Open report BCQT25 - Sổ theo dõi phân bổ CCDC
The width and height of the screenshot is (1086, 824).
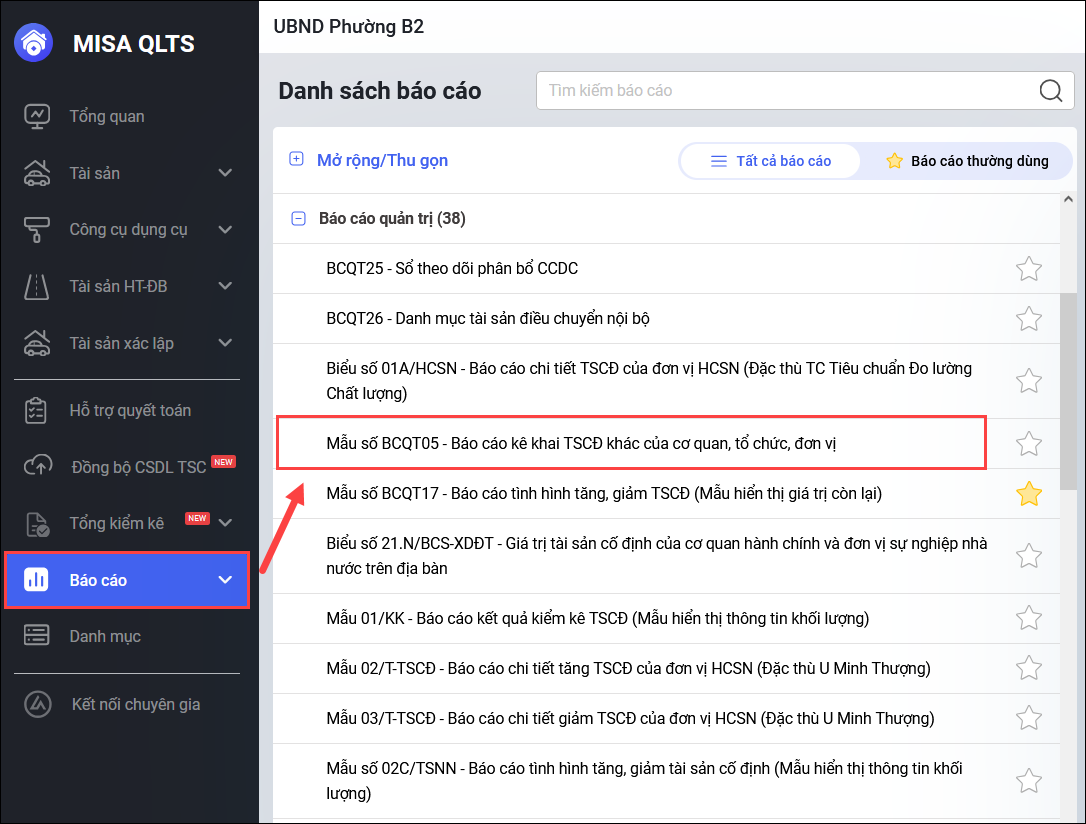pyautogui.click(x=452, y=269)
